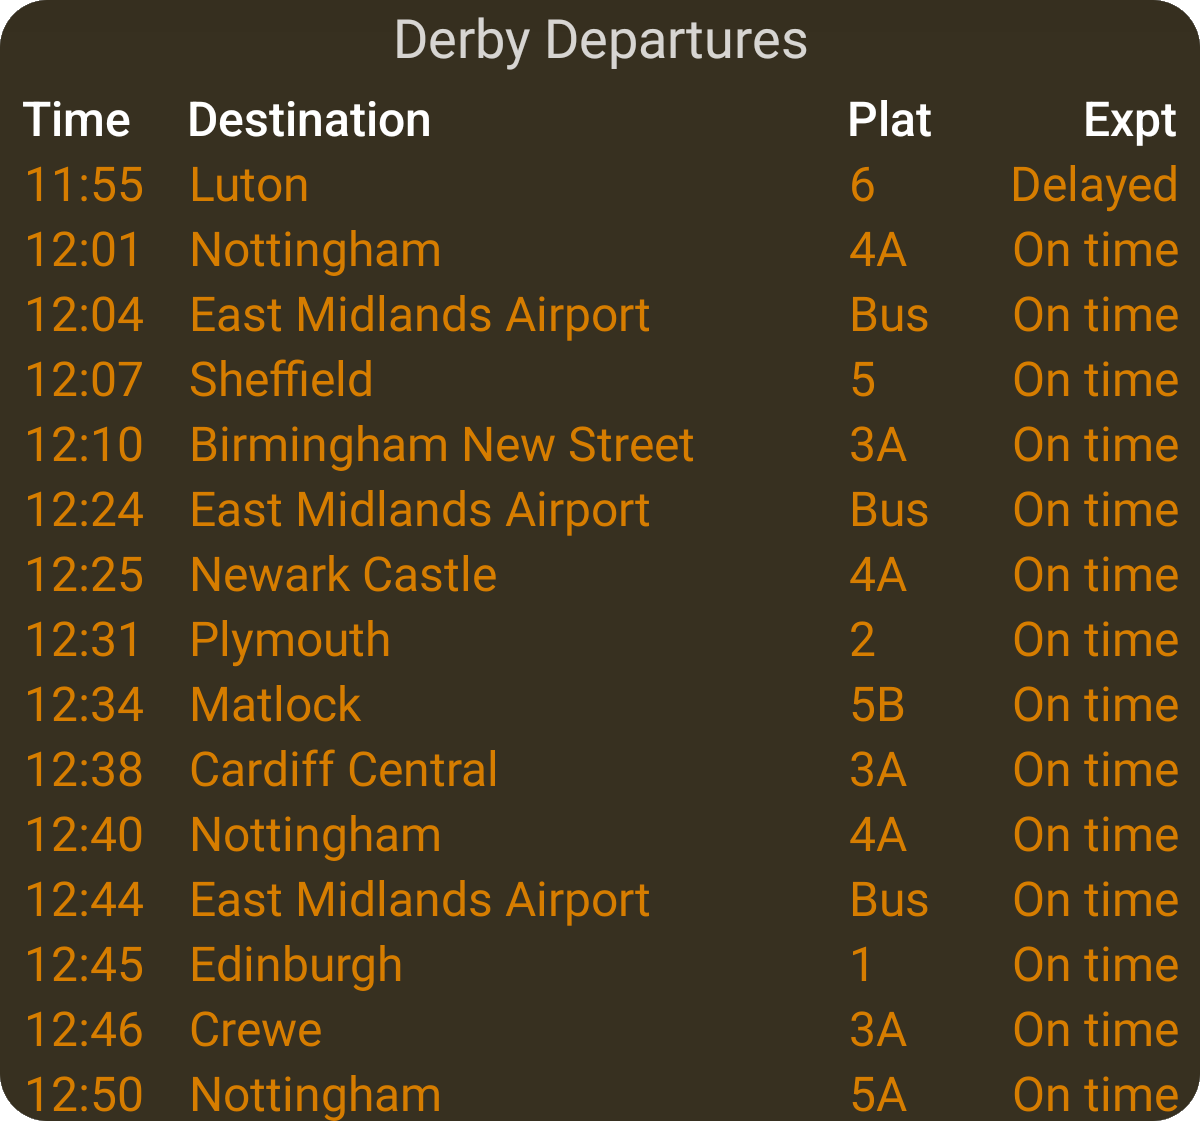
Task: Click the Expt column header
Action: point(1130,121)
